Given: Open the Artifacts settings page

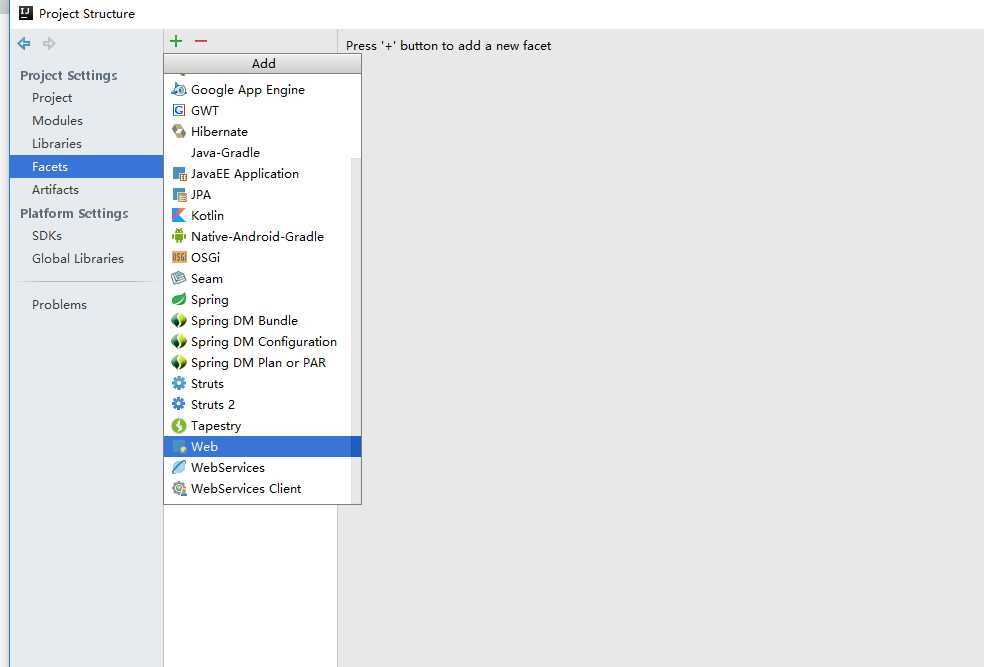Looking at the screenshot, I should 55,189.
